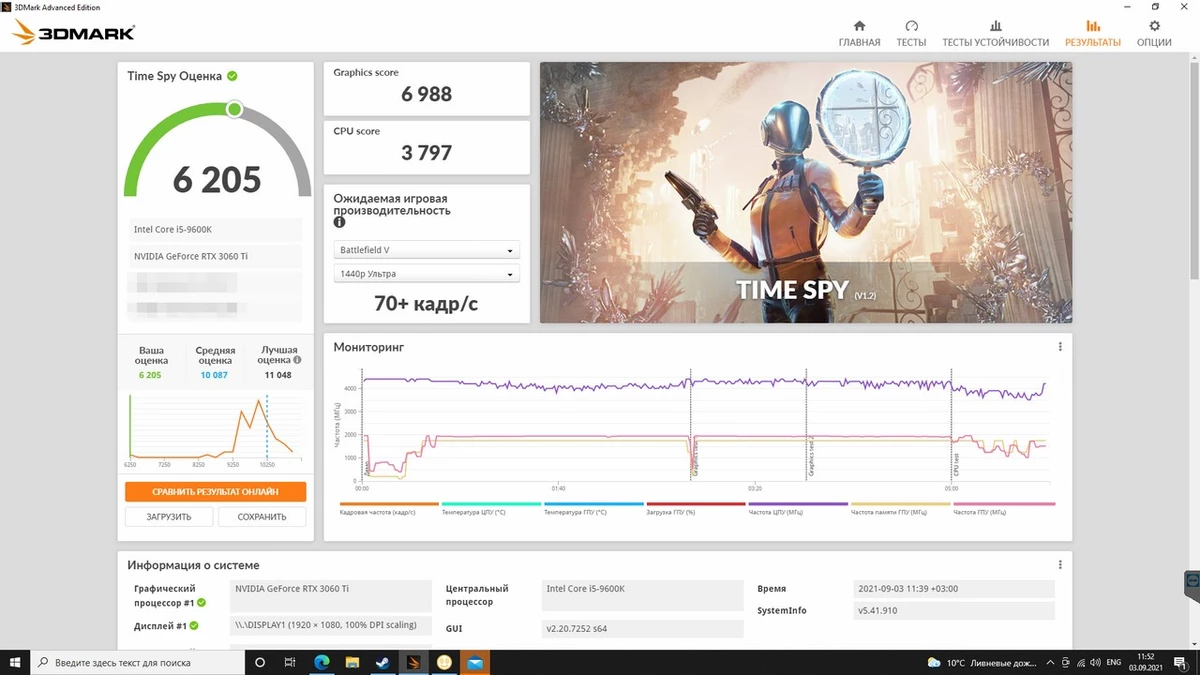
Task: Click the GUI version v2.20.7252 s64
Action: pyautogui.click(x=642, y=629)
